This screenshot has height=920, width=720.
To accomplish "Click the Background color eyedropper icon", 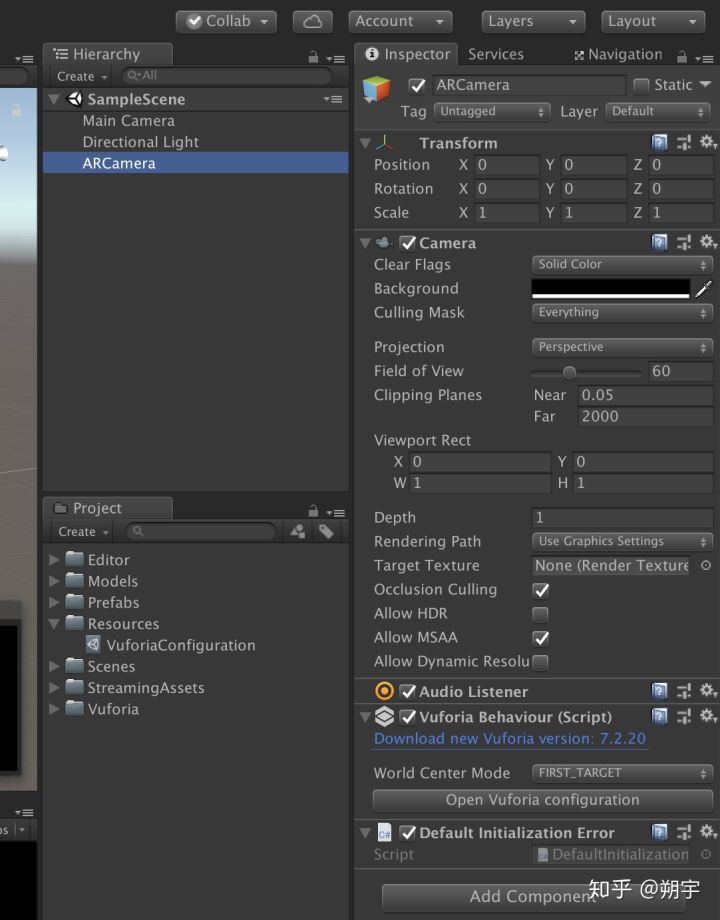I will 703,289.
